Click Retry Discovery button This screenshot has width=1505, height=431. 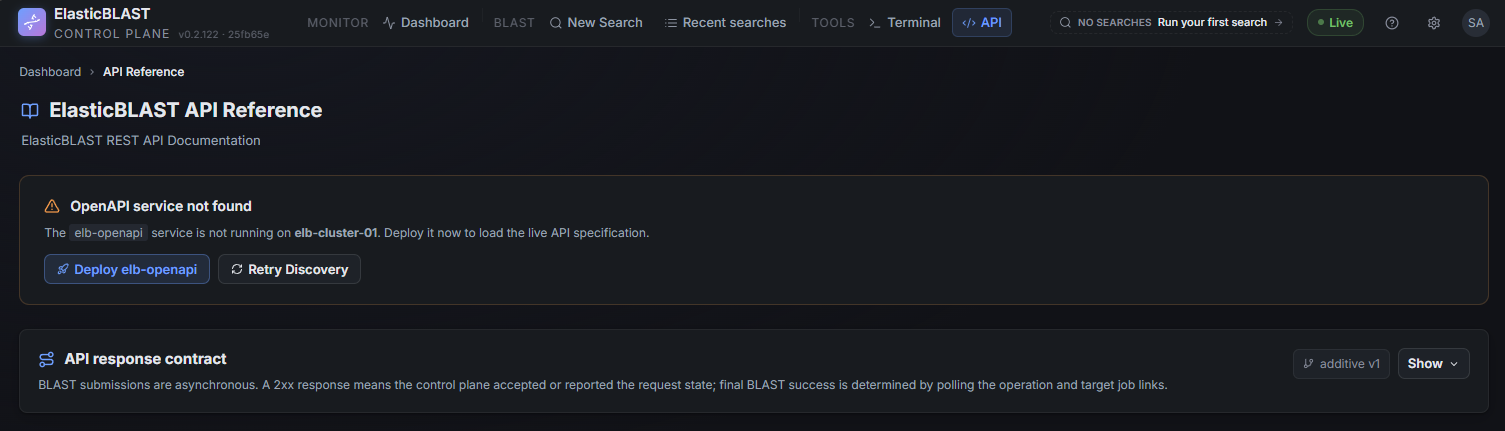click(x=289, y=269)
